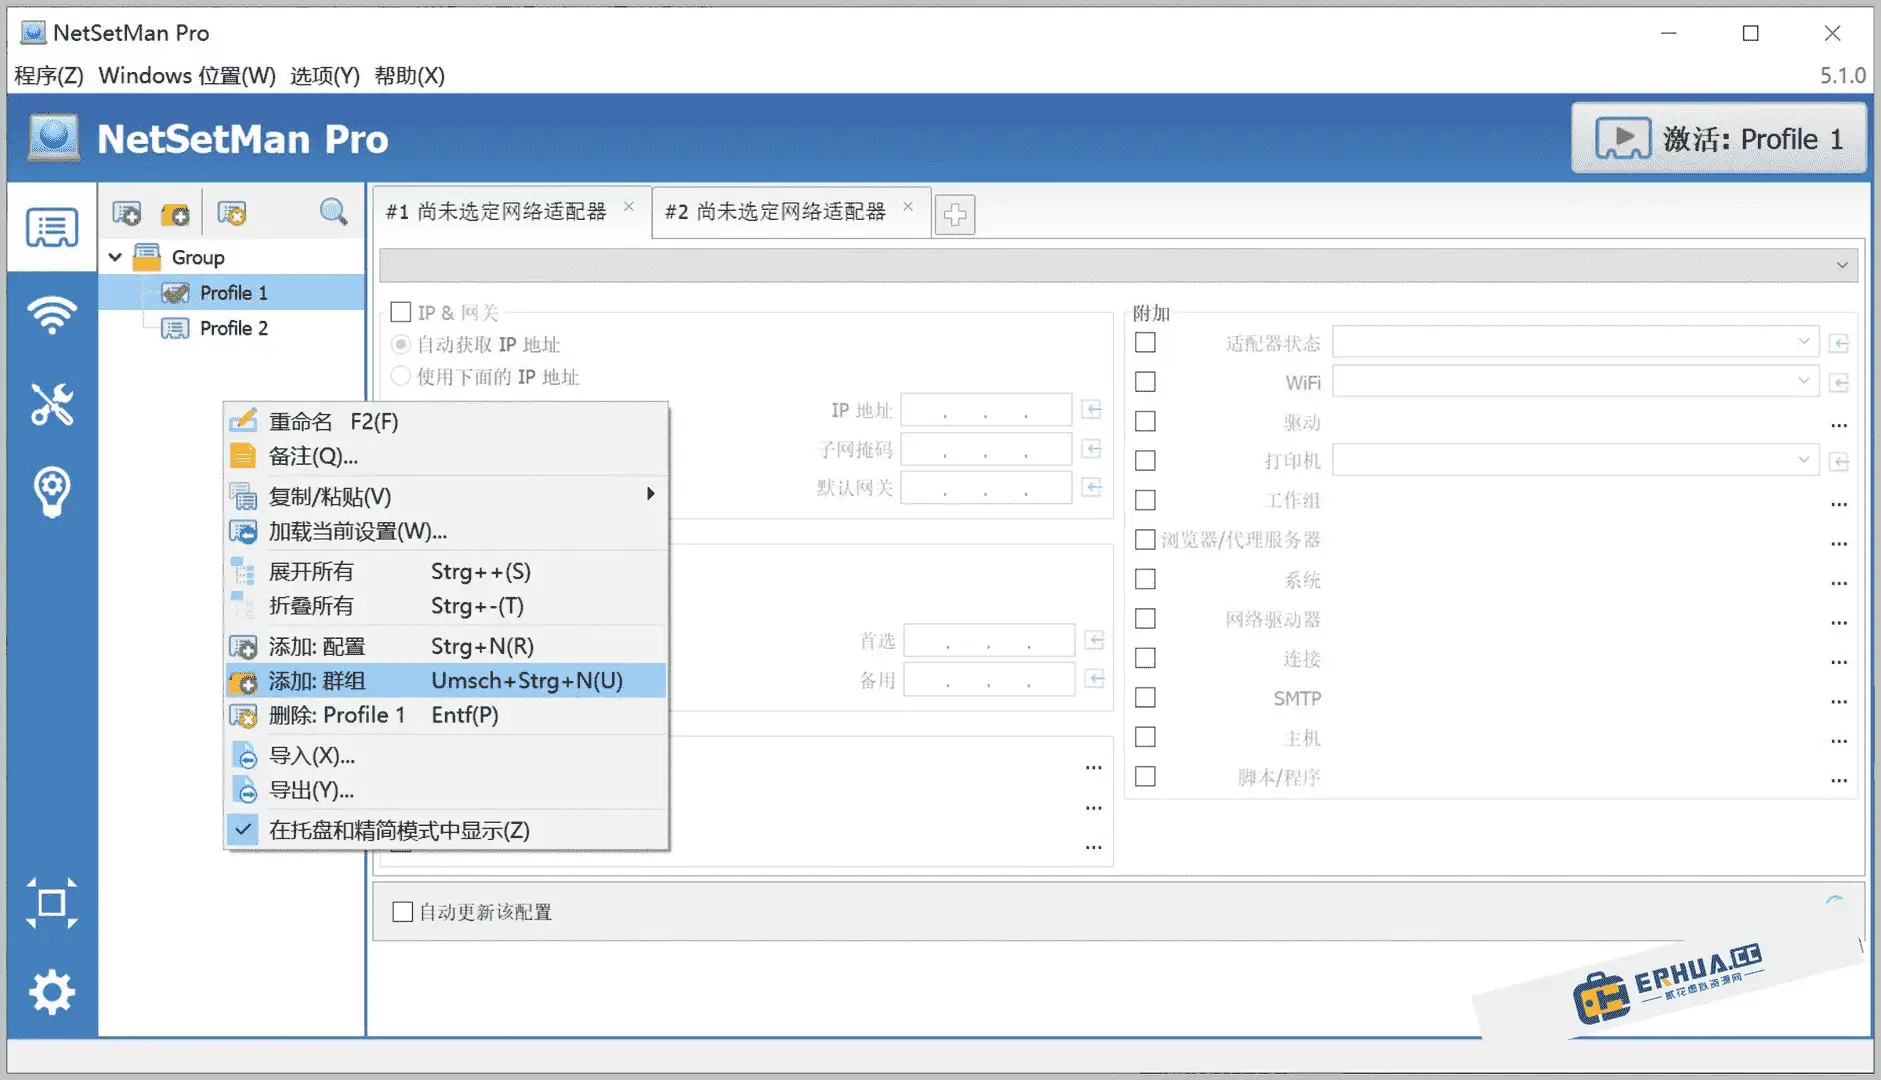Open 工作组 settings ellipsis
This screenshot has height=1080, width=1881.
click(1839, 504)
